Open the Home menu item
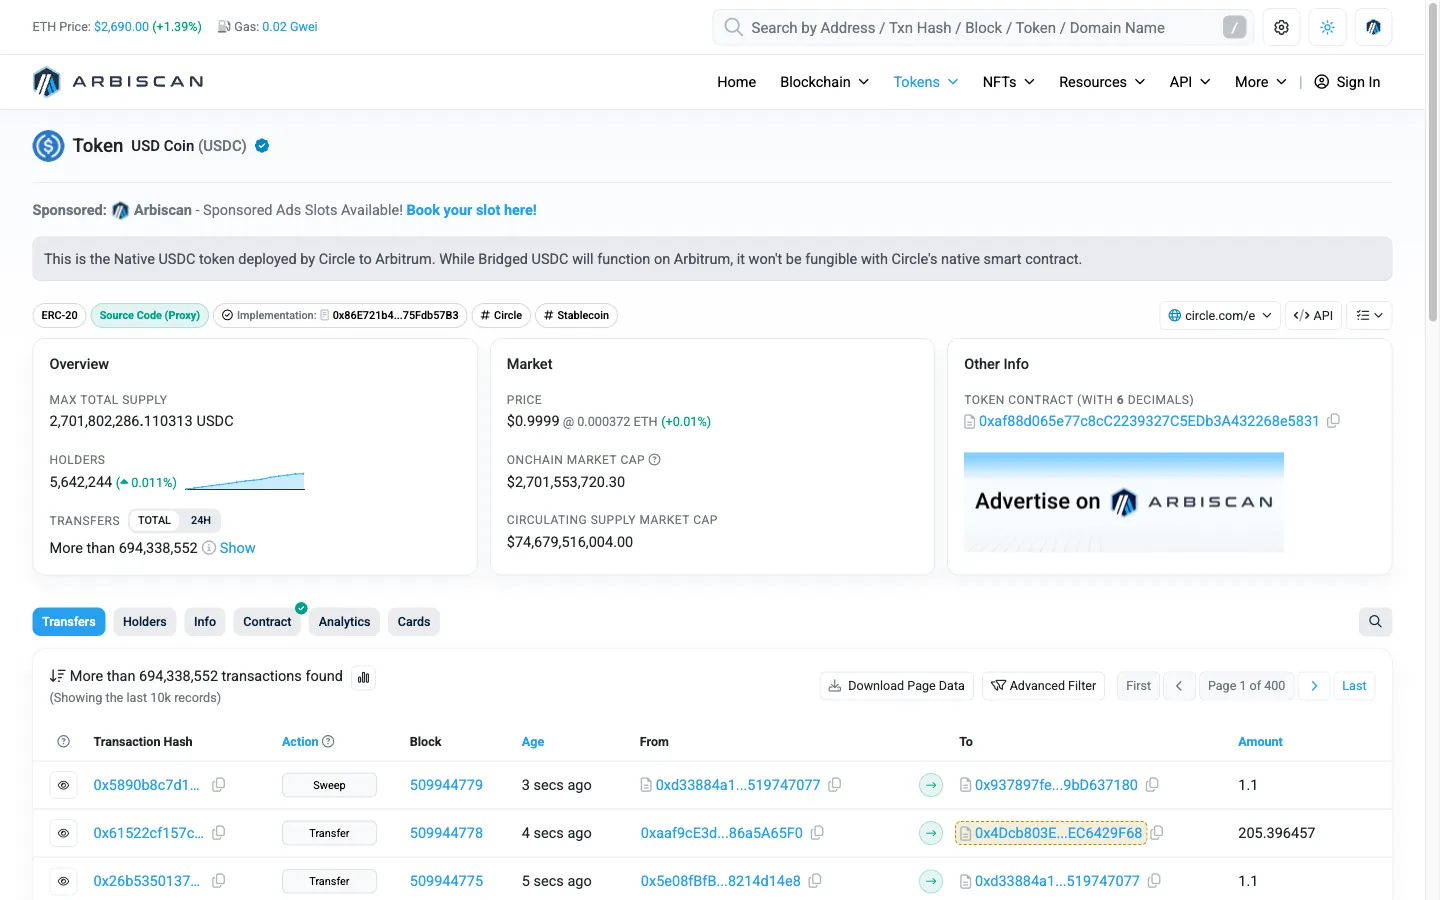This screenshot has height=900, width=1440. coord(736,82)
